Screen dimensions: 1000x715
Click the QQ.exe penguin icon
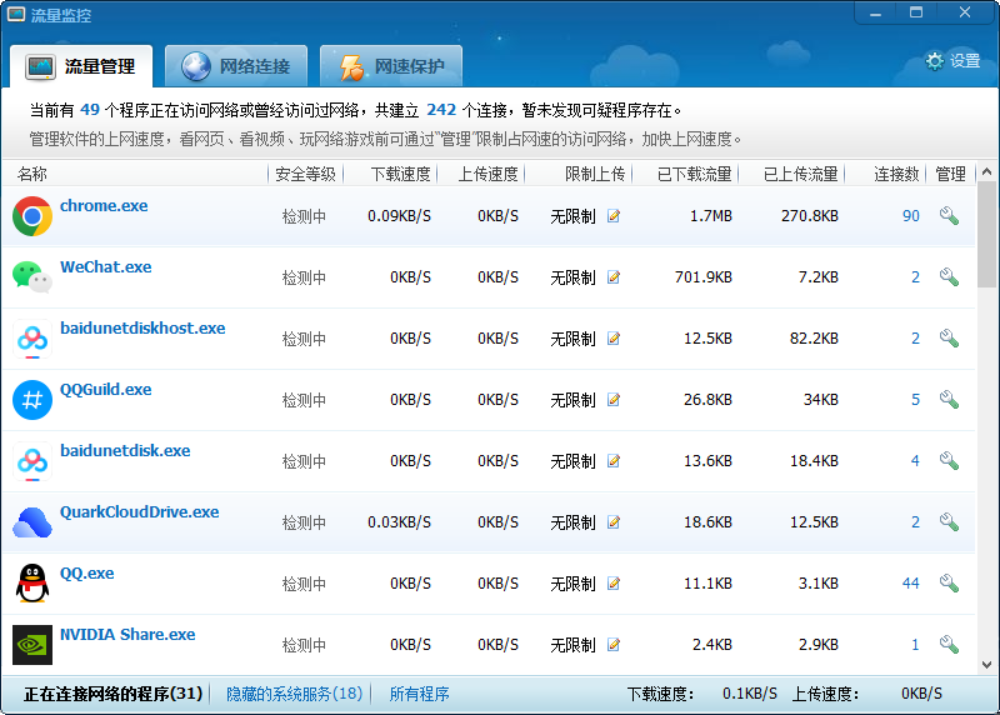point(32,583)
